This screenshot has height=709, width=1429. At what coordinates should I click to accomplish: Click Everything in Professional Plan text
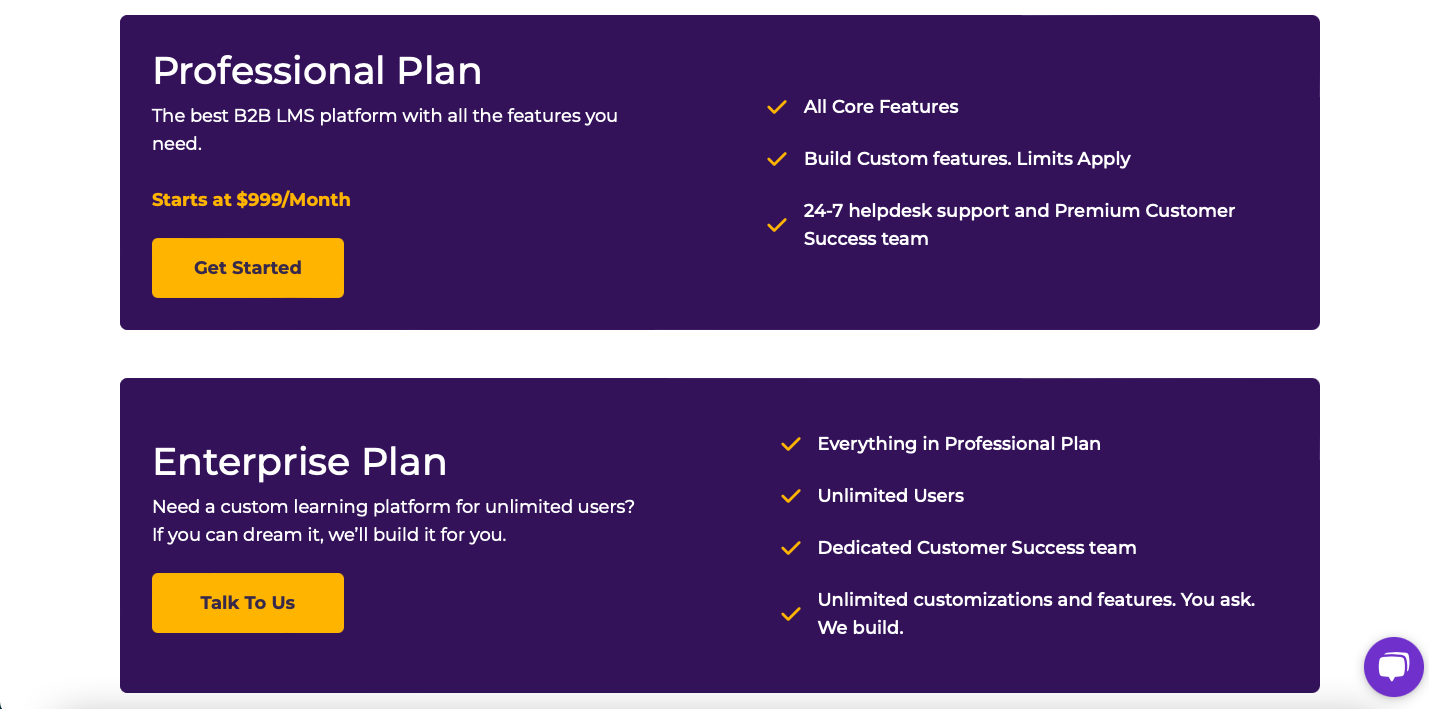959,444
